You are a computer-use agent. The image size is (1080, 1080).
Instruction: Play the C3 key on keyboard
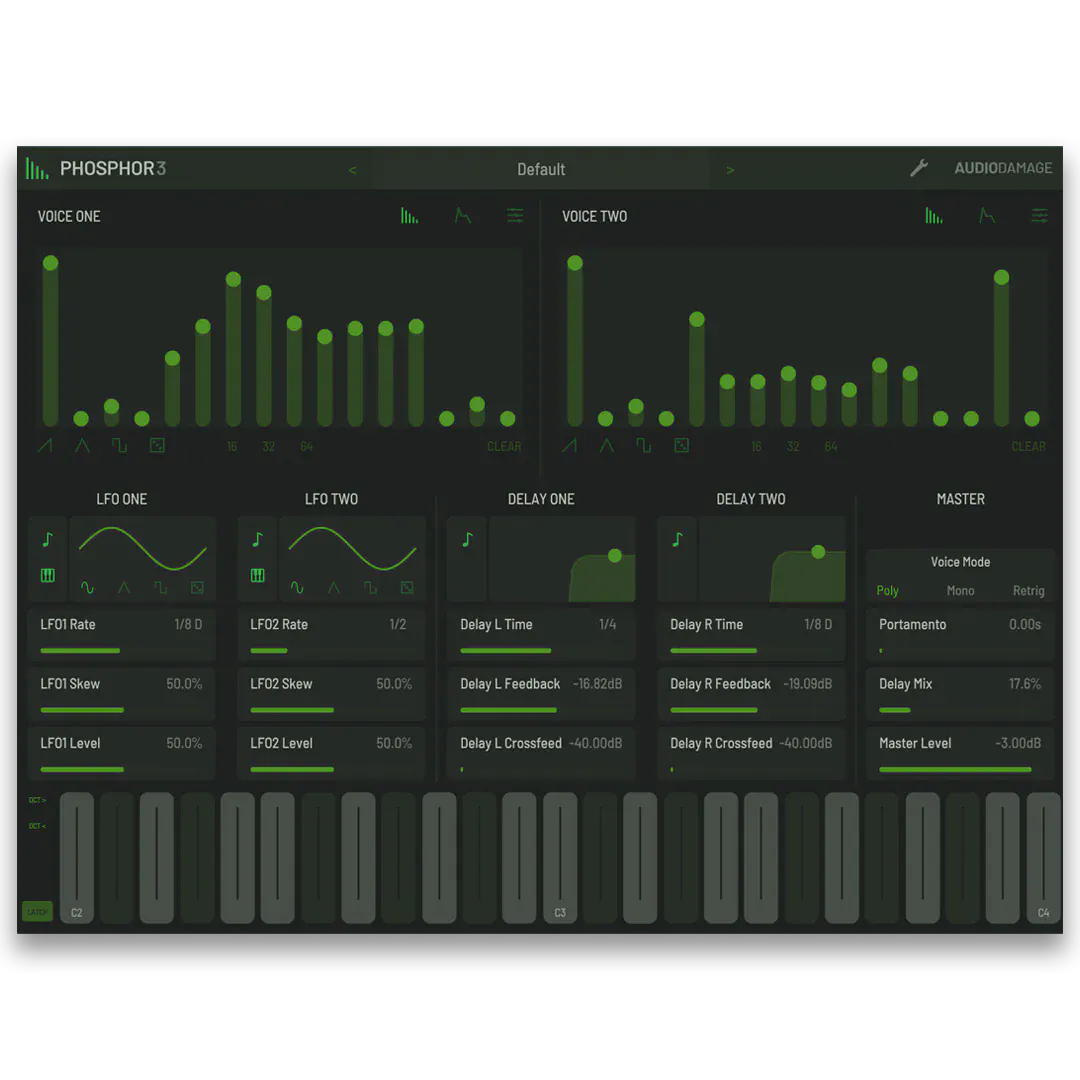(559, 860)
